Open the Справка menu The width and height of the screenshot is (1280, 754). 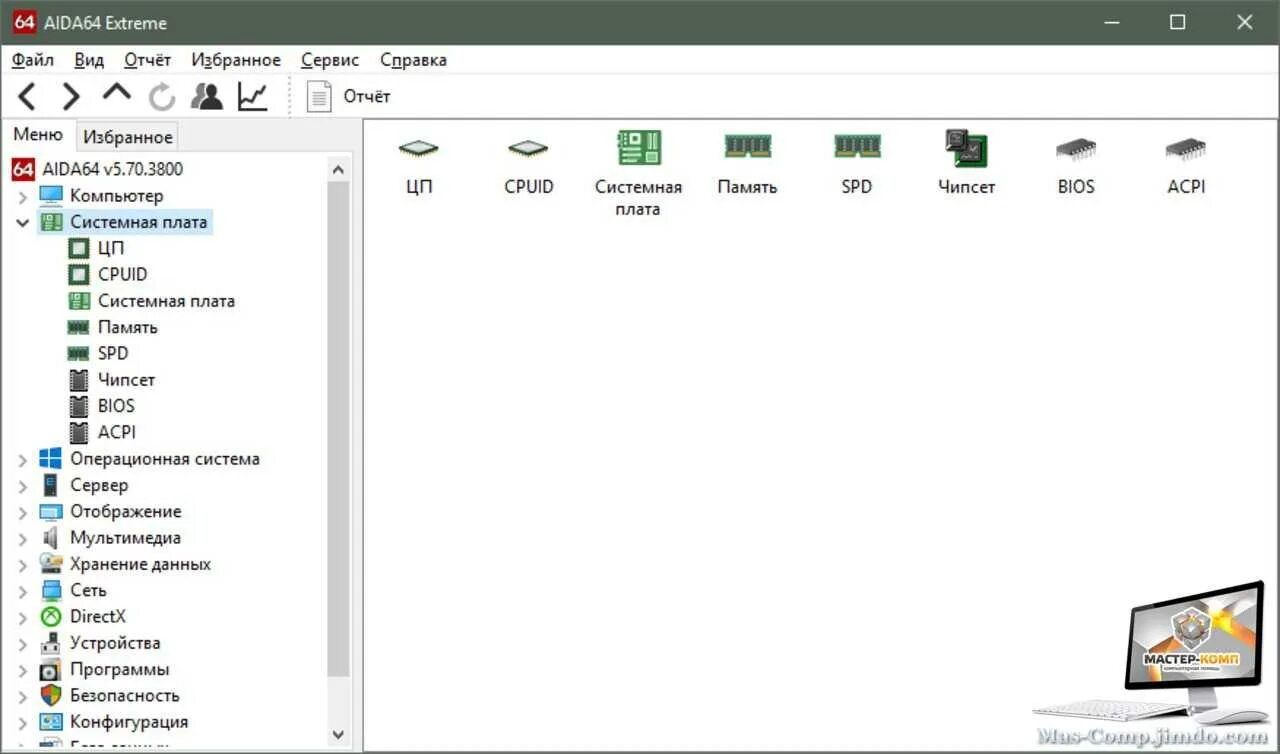coord(413,60)
